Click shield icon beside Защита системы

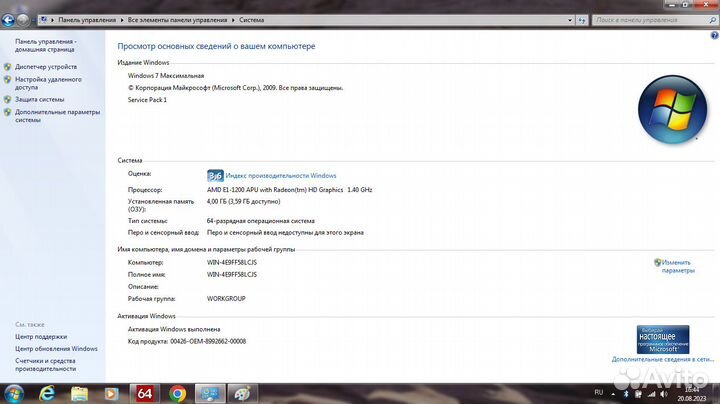click(7, 99)
